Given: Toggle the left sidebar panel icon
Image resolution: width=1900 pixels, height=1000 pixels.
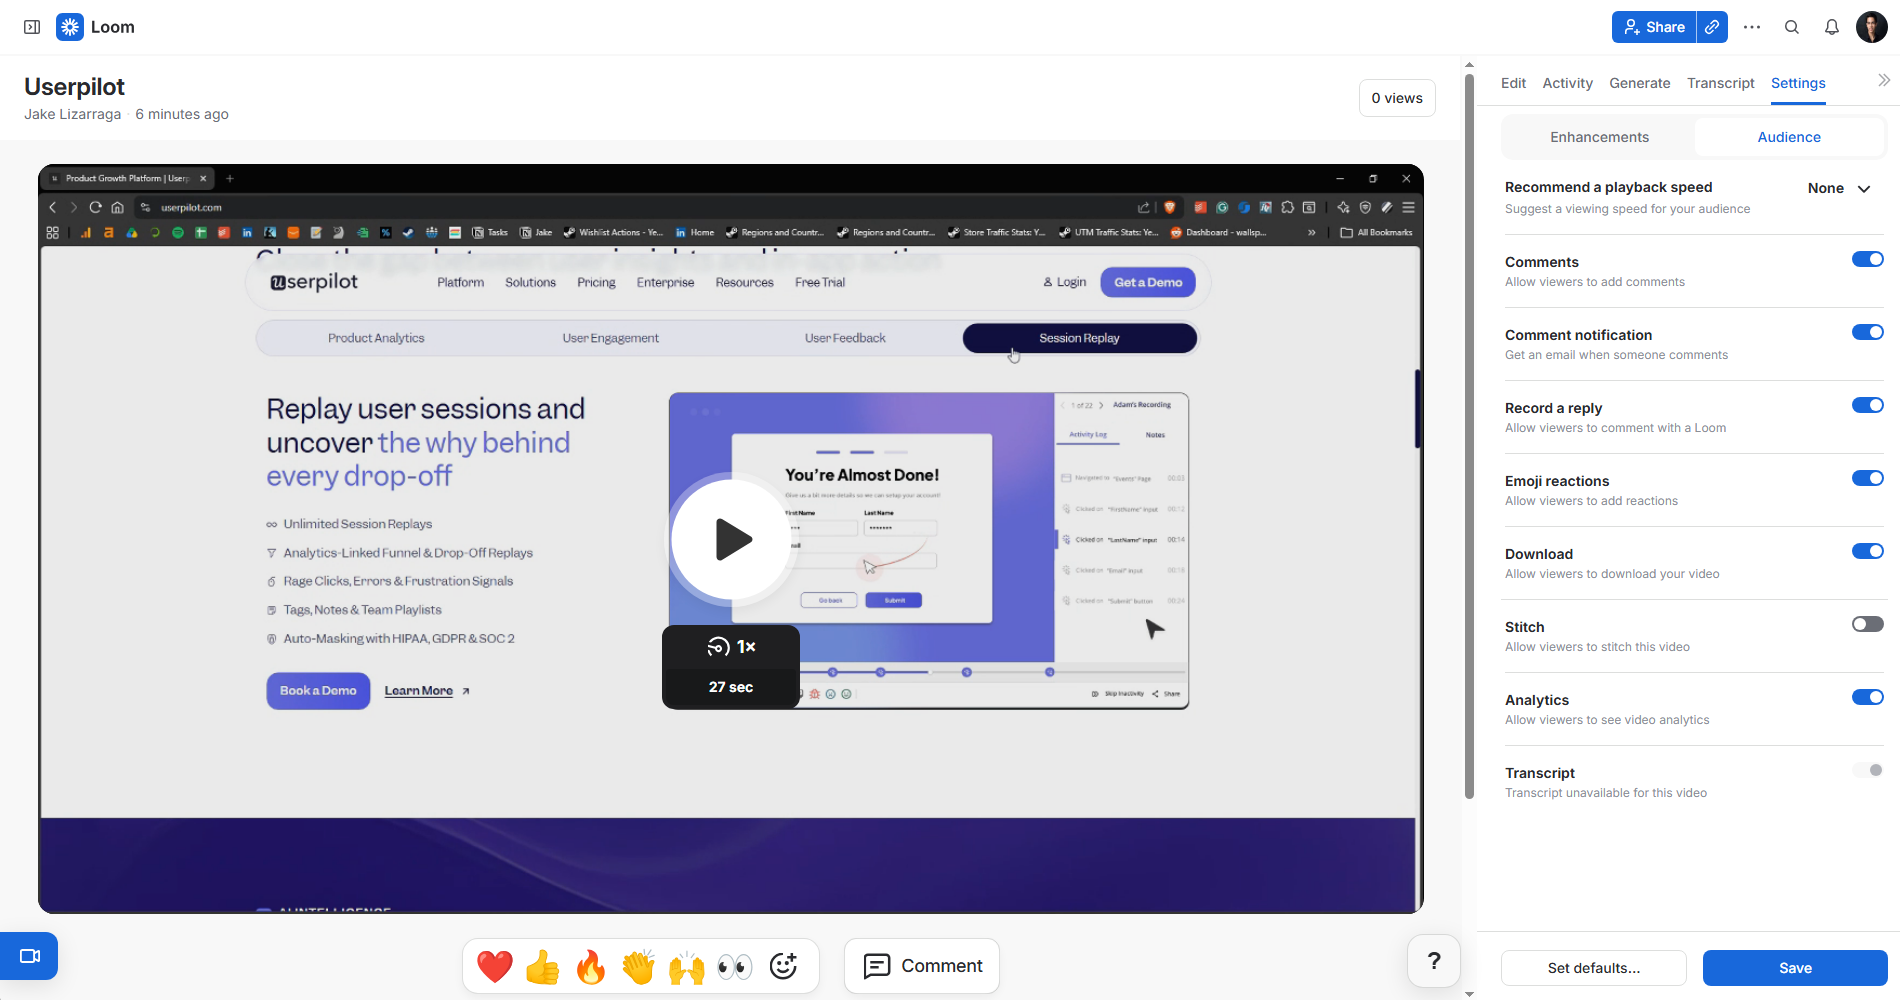Looking at the screenshot, I should point(32,27).
